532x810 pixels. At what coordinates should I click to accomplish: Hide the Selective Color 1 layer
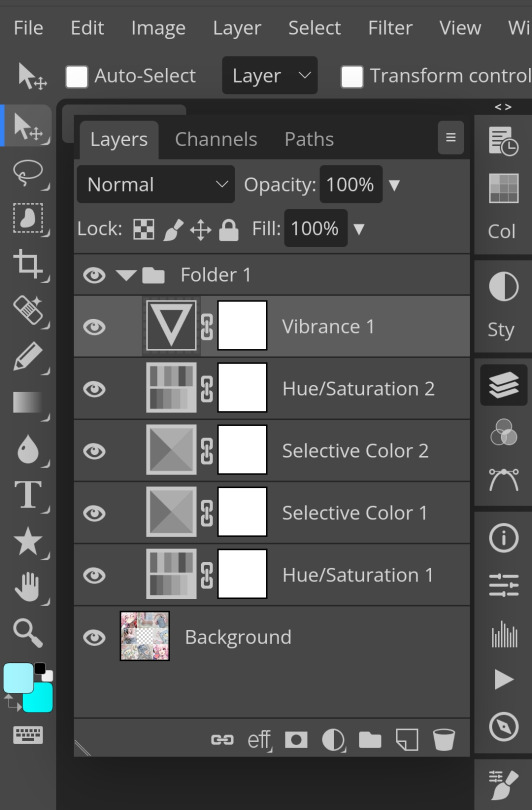pos(94,513)
